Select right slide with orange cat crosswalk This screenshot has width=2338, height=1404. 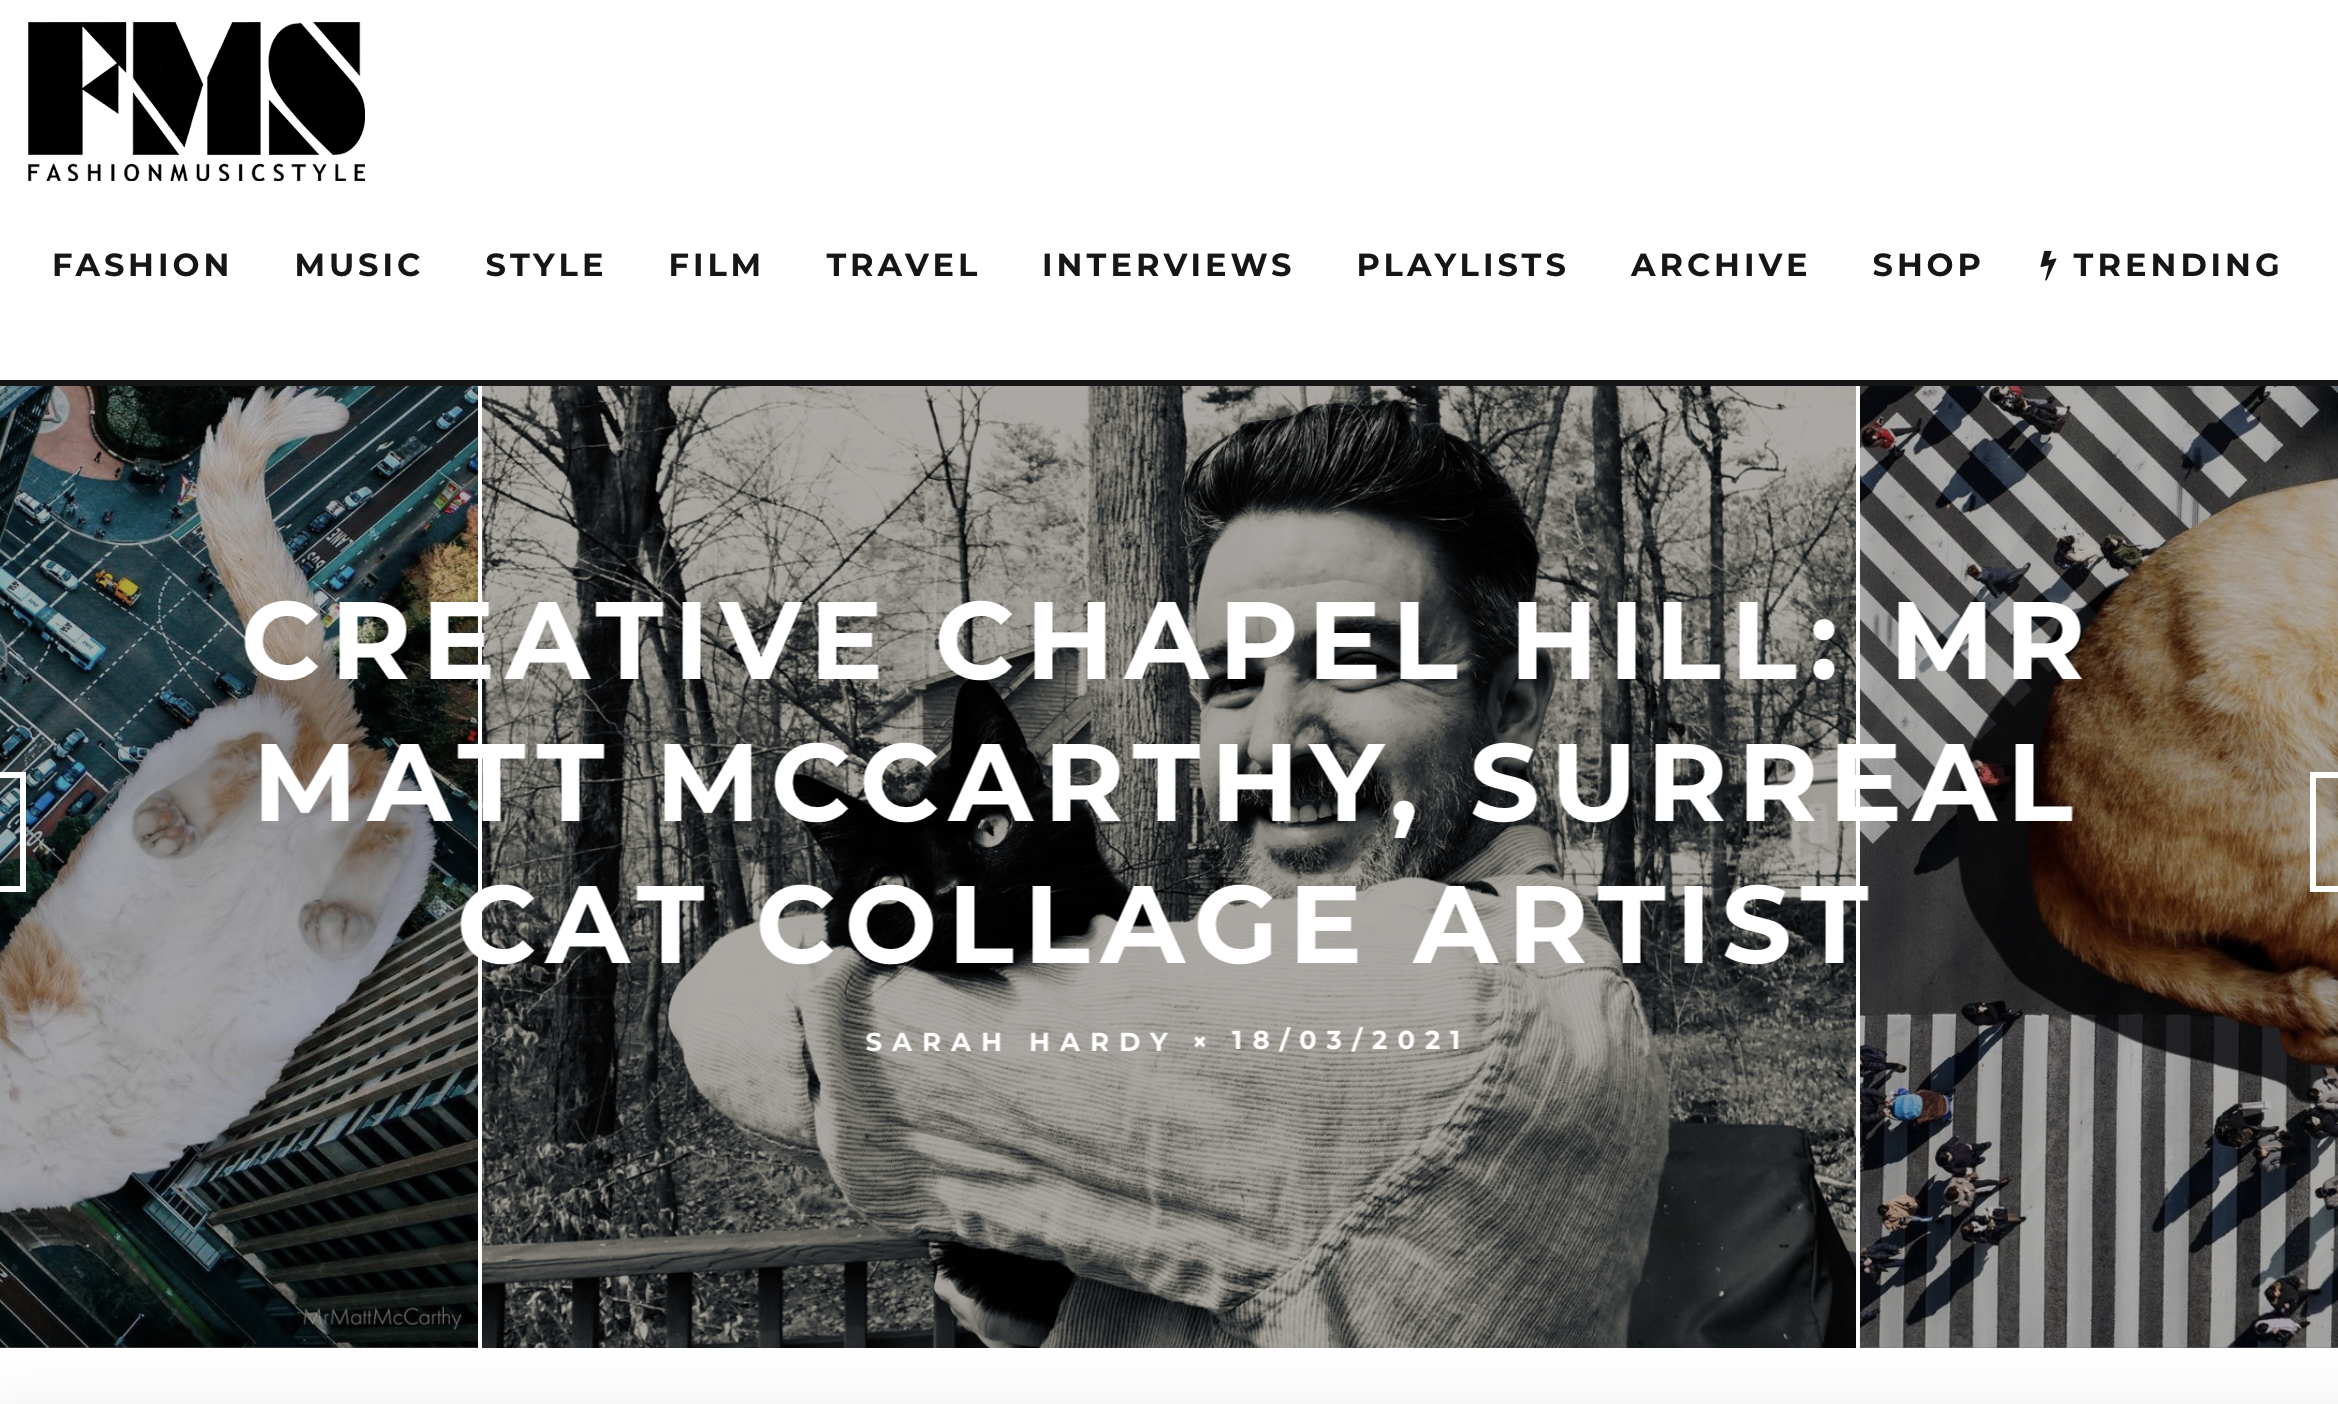(2099, 866)
